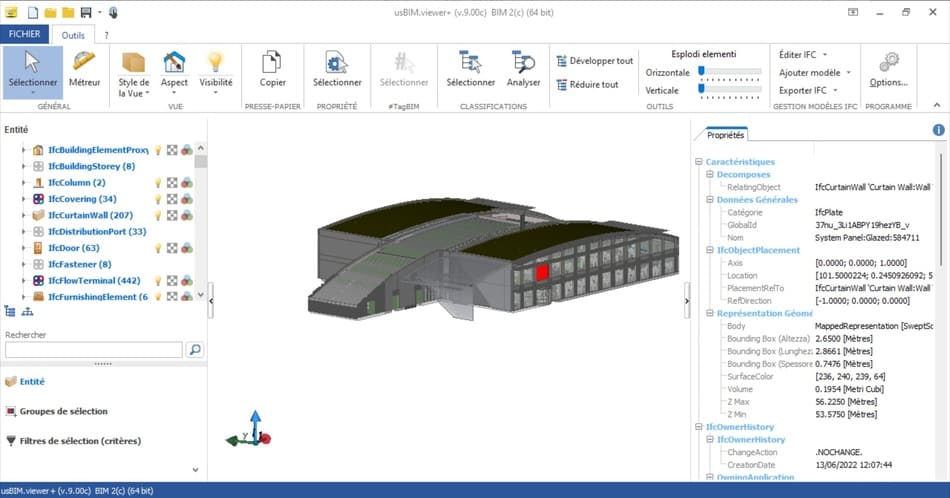This screenshot has height=498, width=950.
Task: Toggle visibility bulb for IfcCurtainWall
Action: (157, 215)
